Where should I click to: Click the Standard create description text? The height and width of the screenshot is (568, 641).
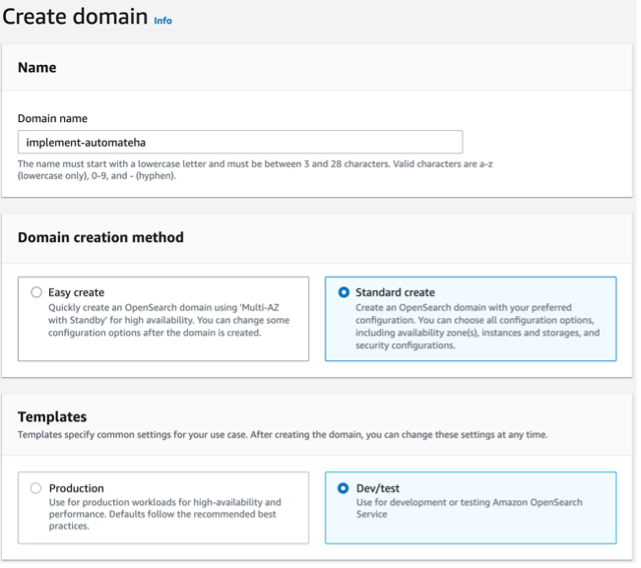tap(477, 326)
